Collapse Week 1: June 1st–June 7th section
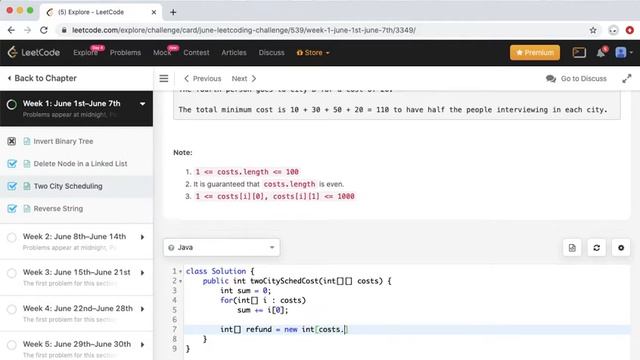Image resolution: width=640 pixels, height=360 pixels. [x=142, y=104]
